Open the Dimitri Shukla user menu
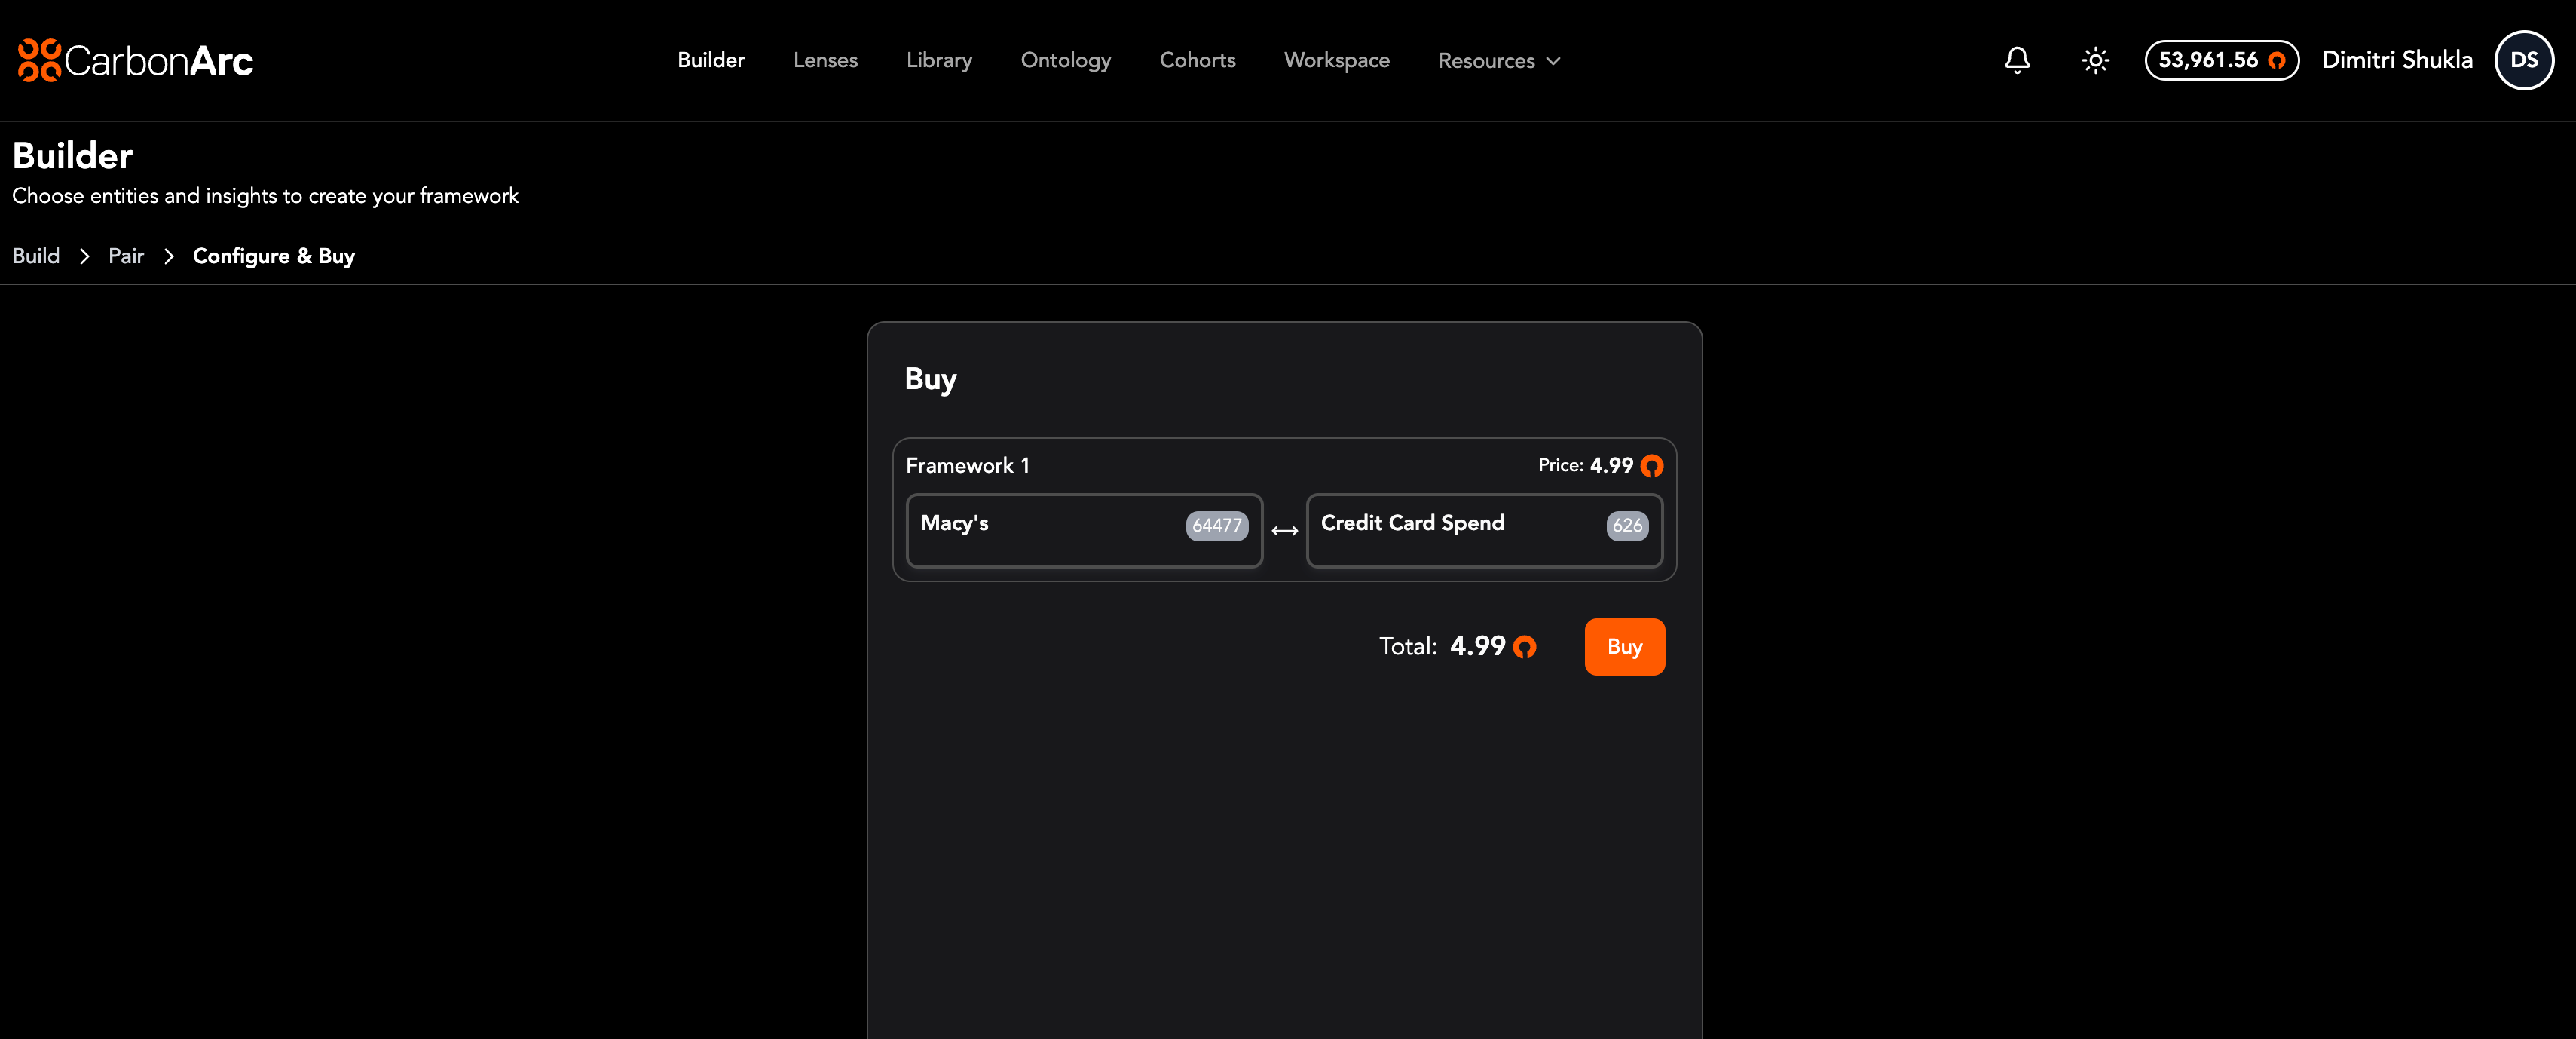The width and height of the screenshot is (2576, 1039). tap(2396, 60)
